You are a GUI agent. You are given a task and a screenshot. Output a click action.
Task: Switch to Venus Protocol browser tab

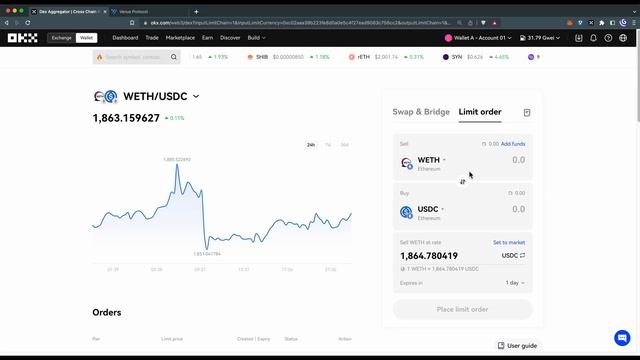coord(133,12)
